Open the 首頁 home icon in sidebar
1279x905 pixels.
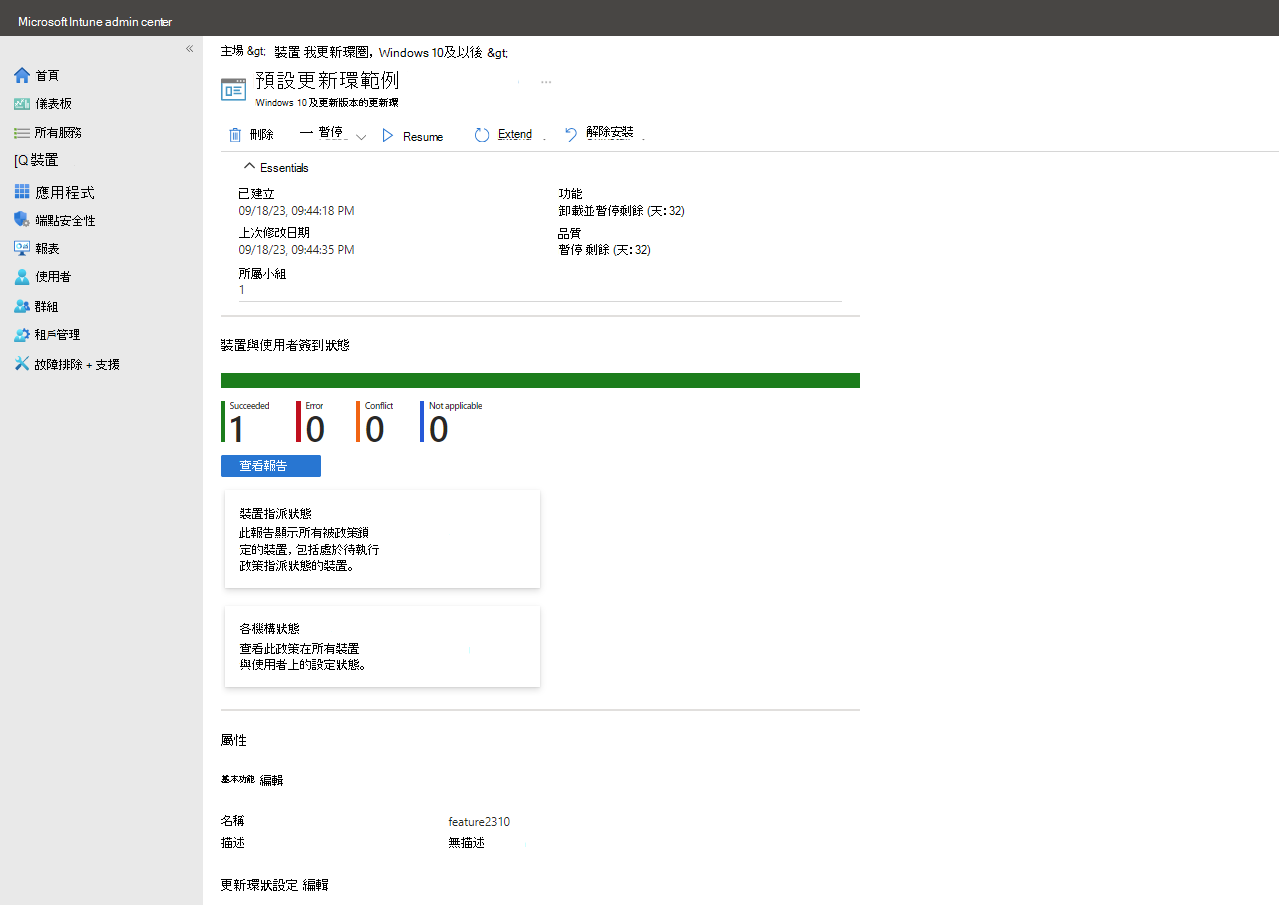coord(22,75)
